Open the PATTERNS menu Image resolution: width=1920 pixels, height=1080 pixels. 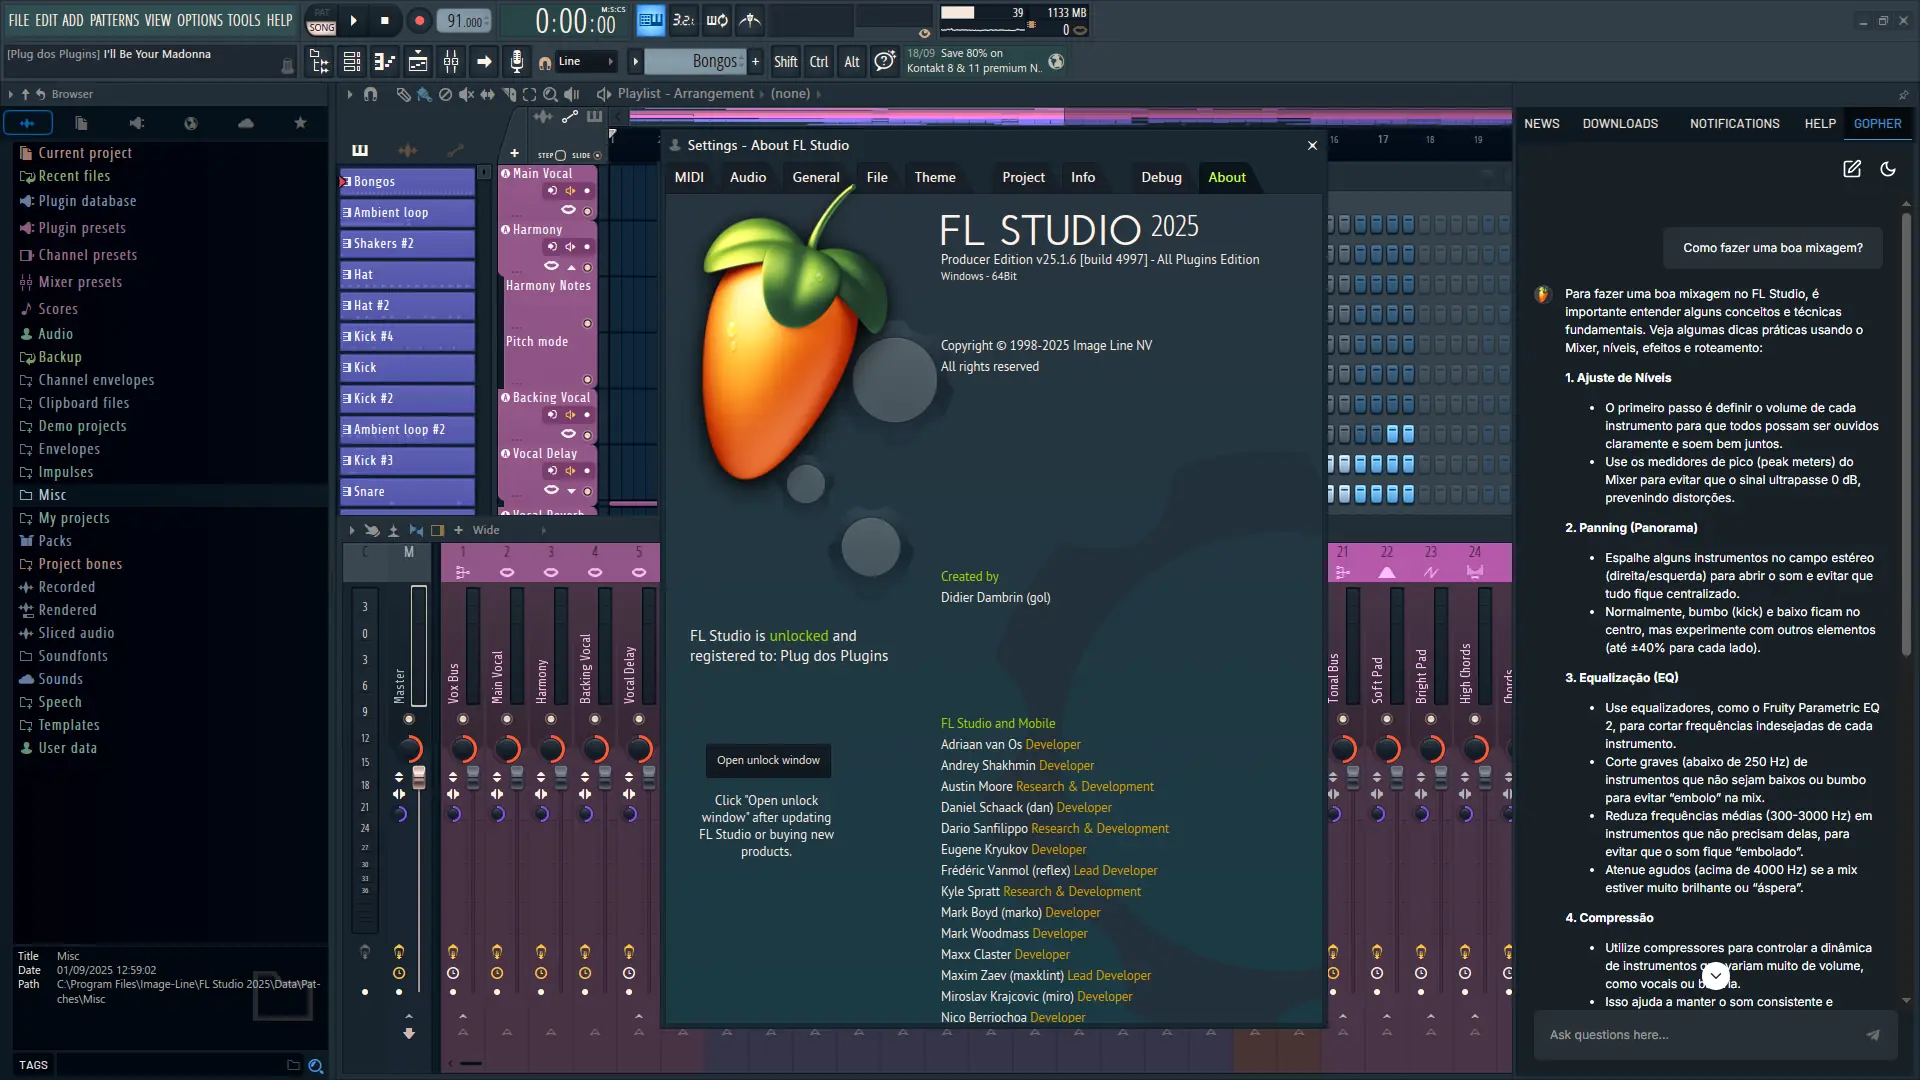[x=114, y=20]
